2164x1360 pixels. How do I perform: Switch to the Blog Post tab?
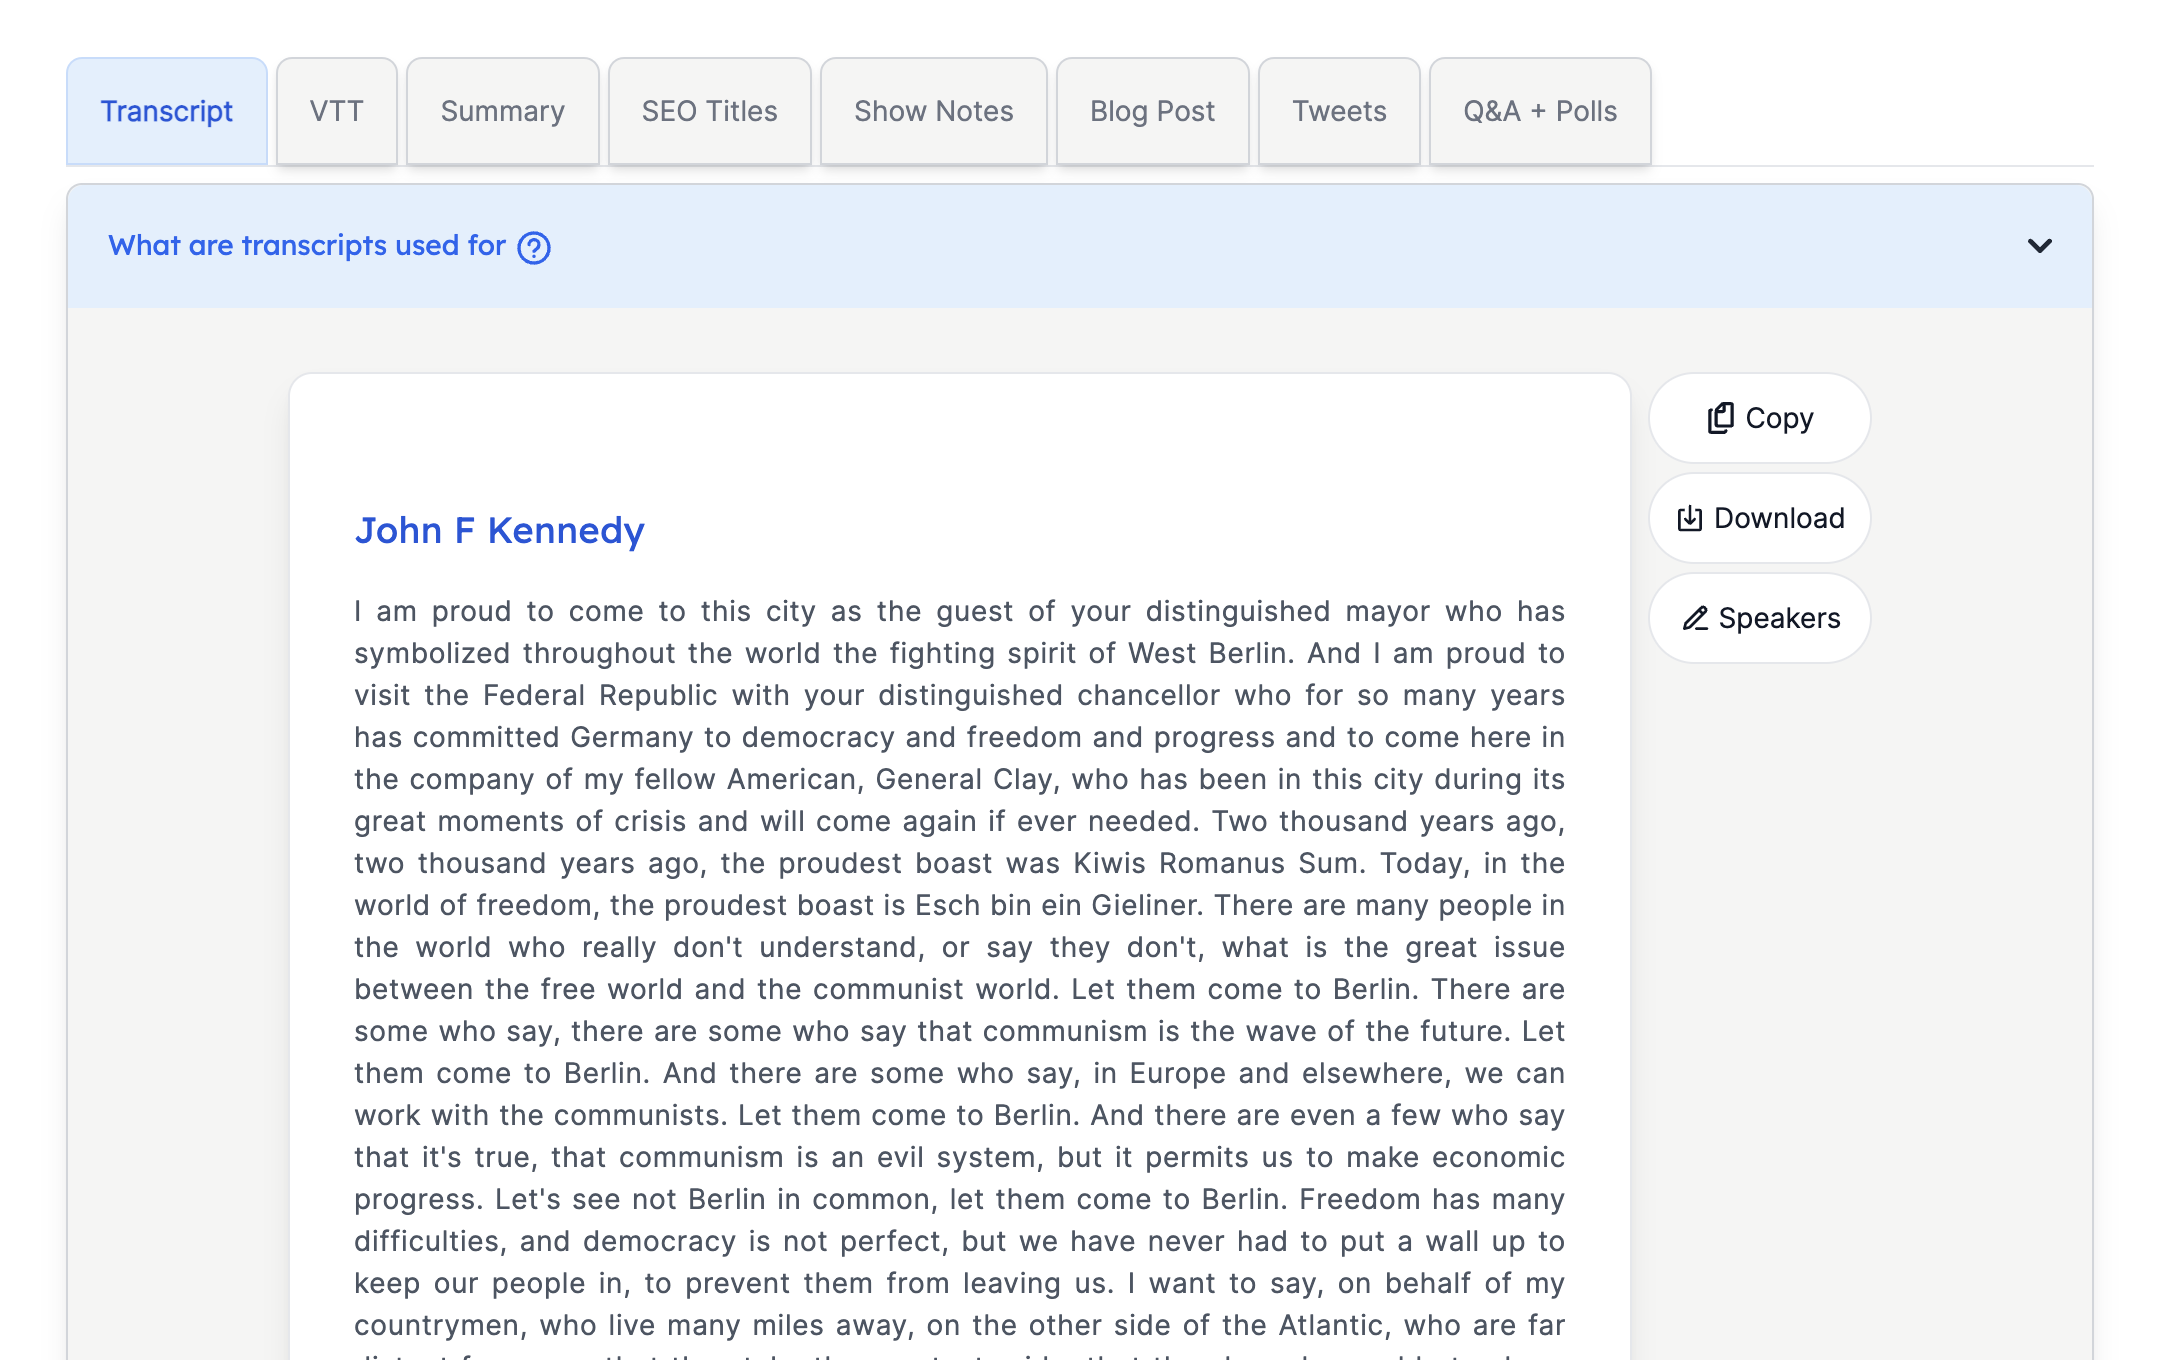pos(1153,111)
